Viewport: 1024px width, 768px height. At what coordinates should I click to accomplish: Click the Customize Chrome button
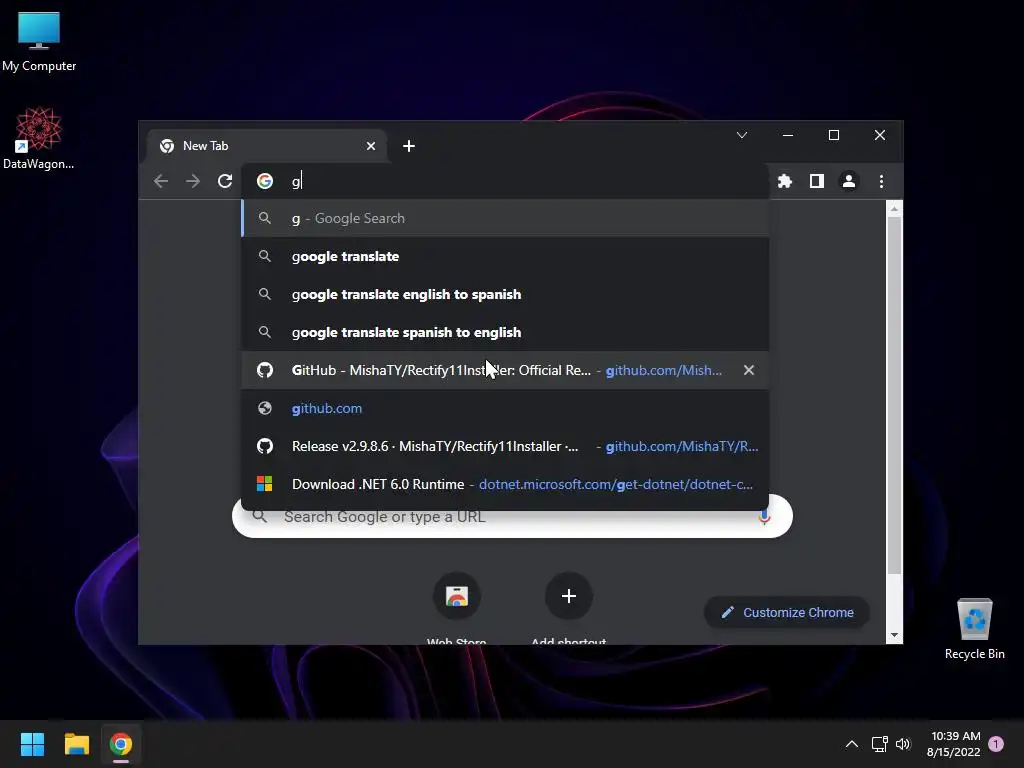(x=787, y=613)
